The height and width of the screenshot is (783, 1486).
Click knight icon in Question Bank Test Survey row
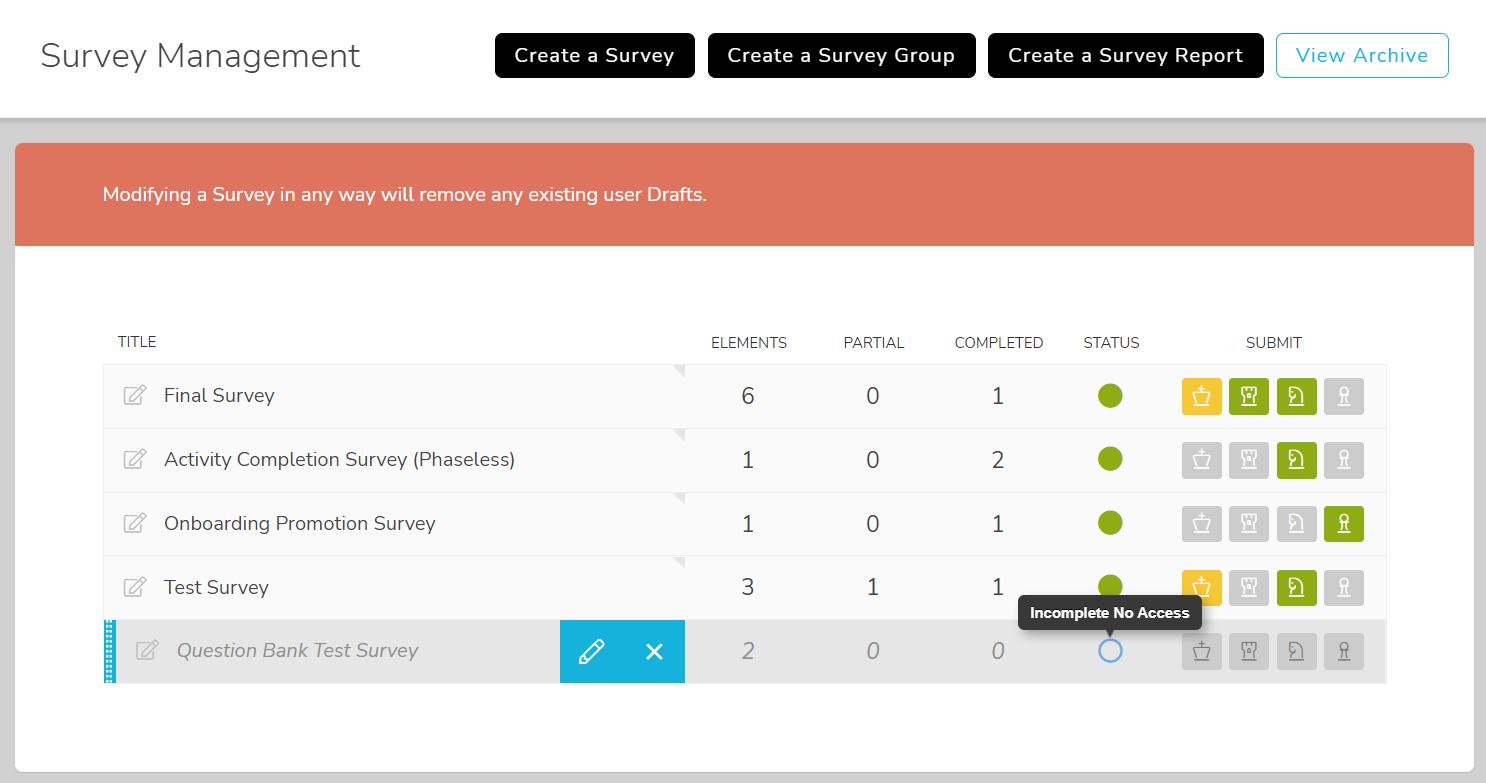tap(1297, 652)
